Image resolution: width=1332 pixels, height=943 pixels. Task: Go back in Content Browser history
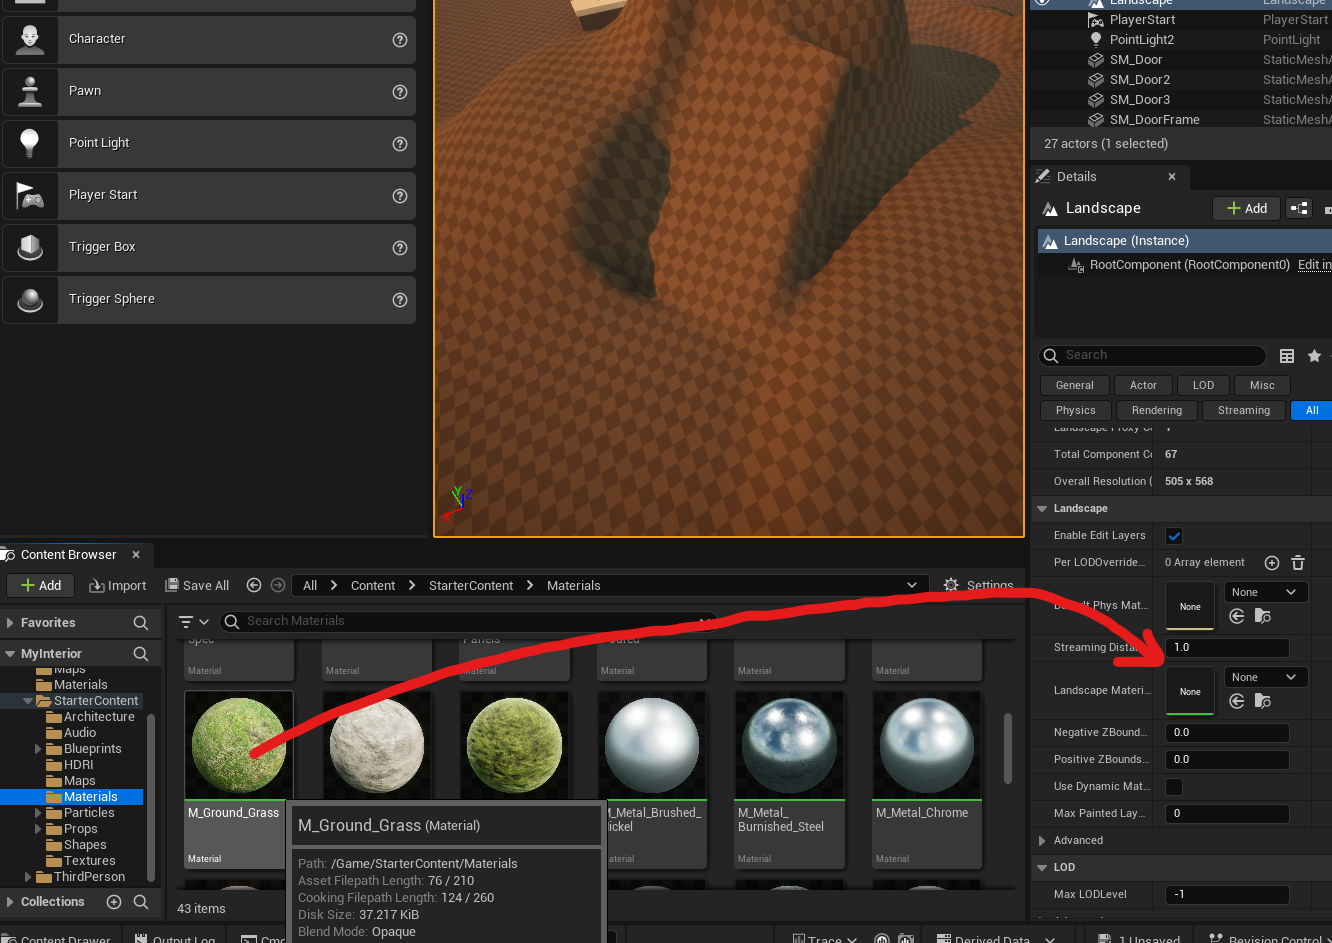[x=254, y=585]
